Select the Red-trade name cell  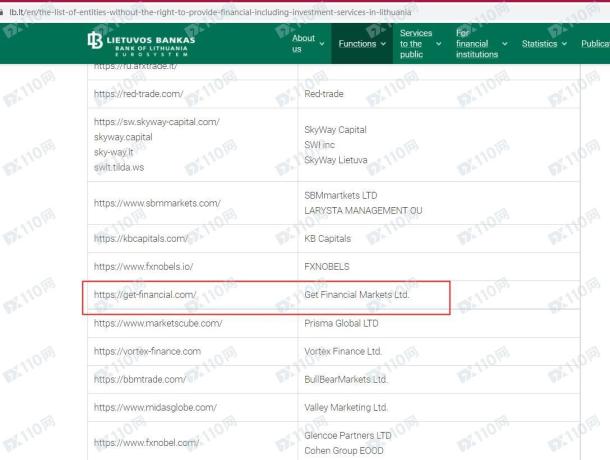coord(439,94)
